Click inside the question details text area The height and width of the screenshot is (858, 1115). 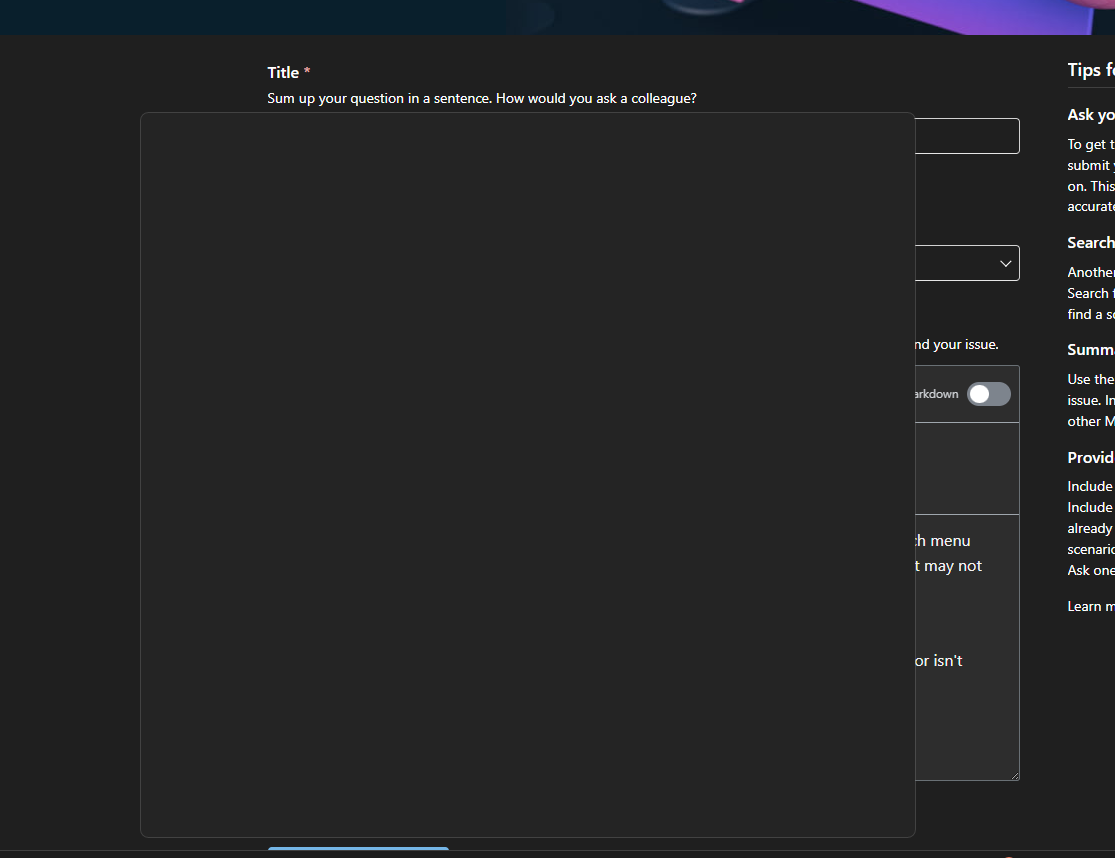coord(967,647)
